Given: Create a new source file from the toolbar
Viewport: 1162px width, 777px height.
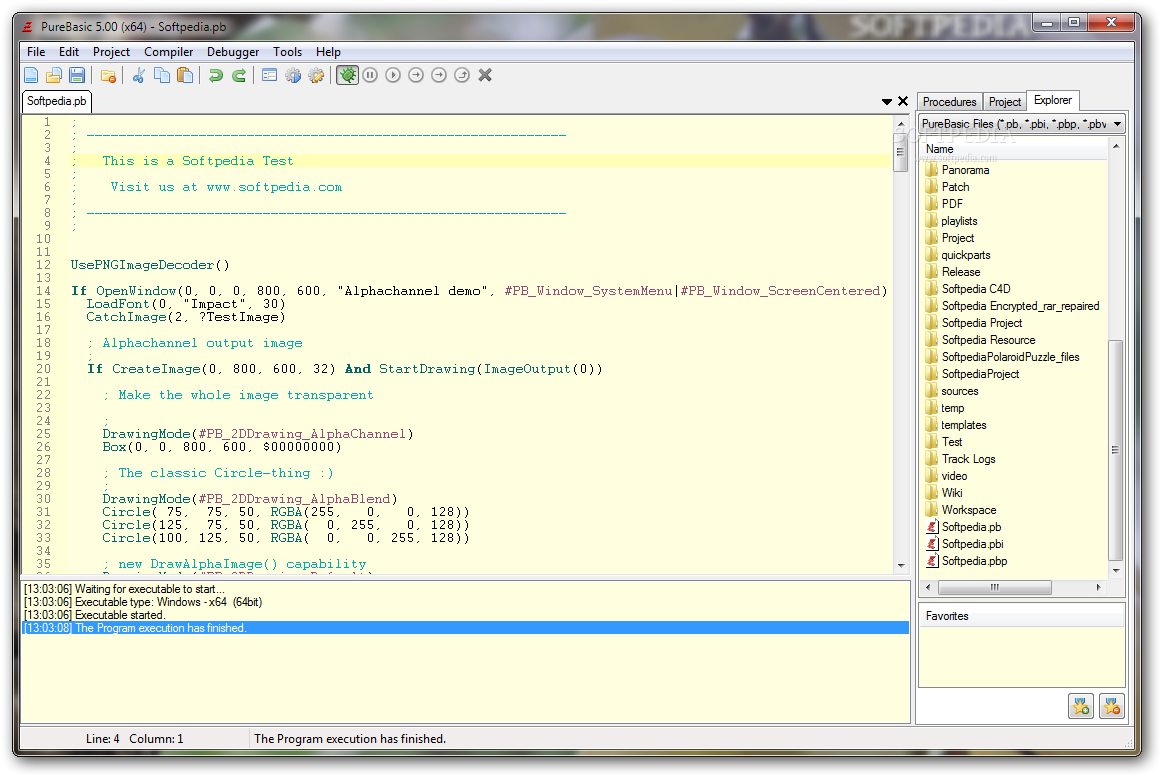Looking at the screenshot, I should [x=31, y=75].
